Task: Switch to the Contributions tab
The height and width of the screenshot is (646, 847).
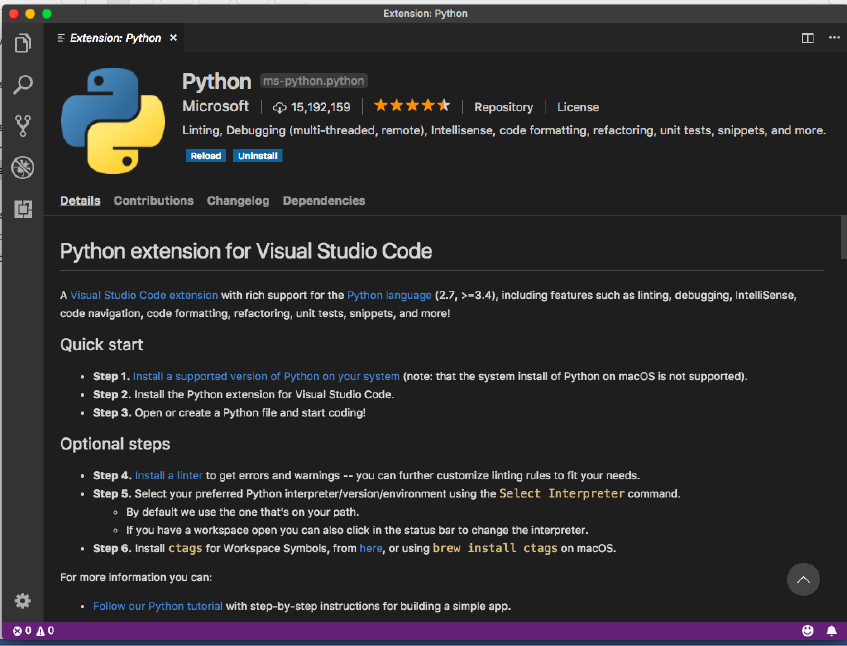Action: tap(153, 201)
